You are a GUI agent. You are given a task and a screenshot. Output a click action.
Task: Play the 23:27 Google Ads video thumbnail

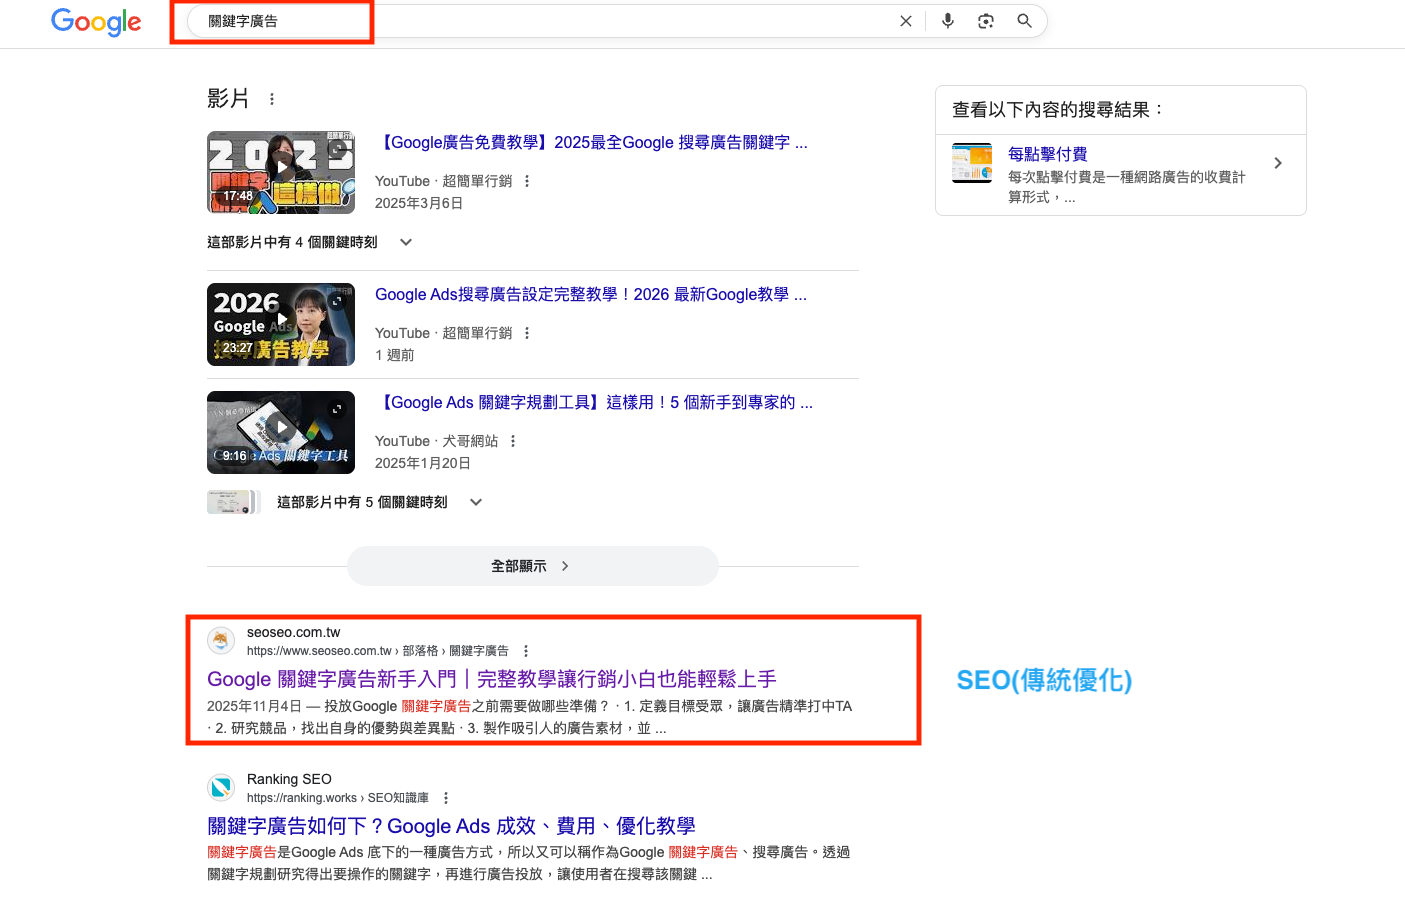[281, 324]
